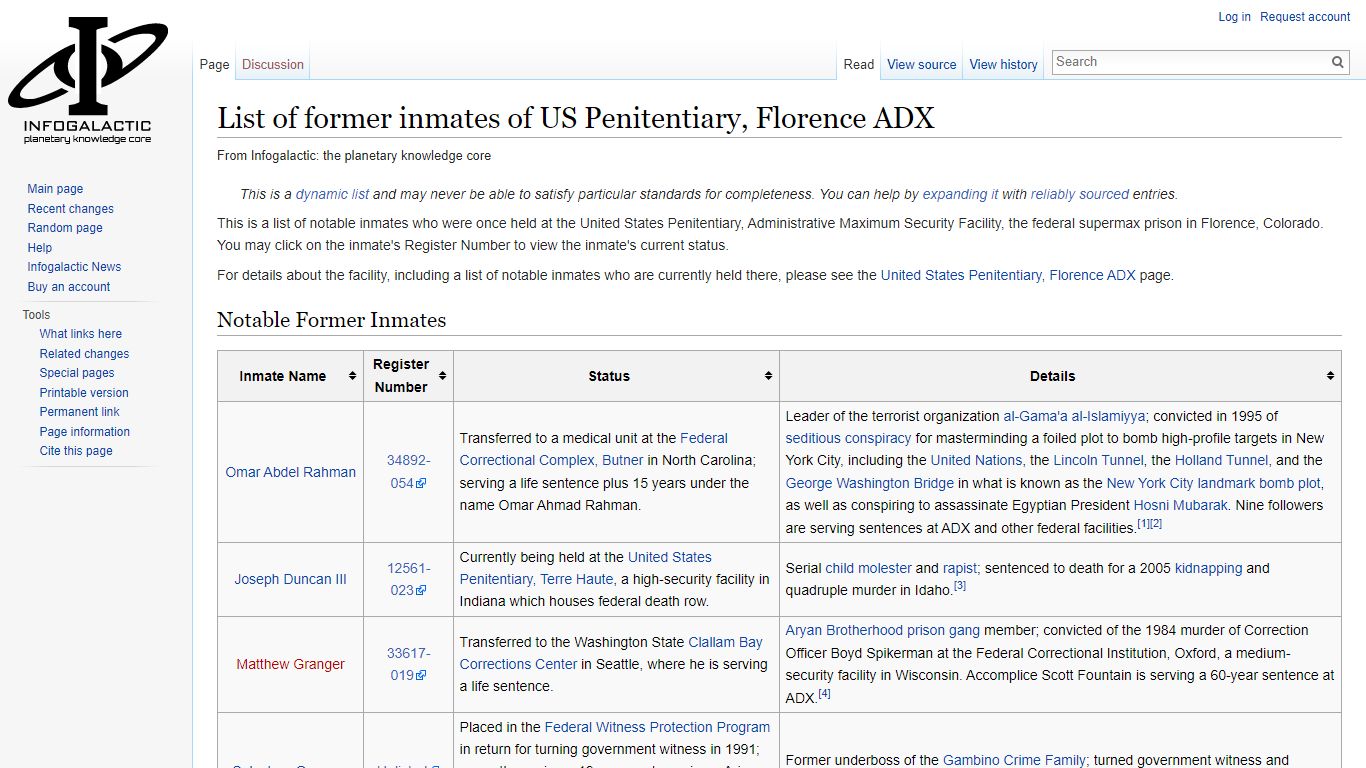Switch to the Discussion tab
Screen dimensions: 1366x768
click(x=272, y=64)
